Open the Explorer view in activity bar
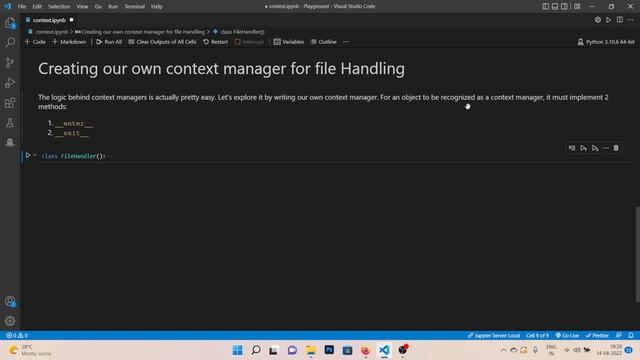The image size is (640, 360). pyautogui.click(x=10, y=23)
